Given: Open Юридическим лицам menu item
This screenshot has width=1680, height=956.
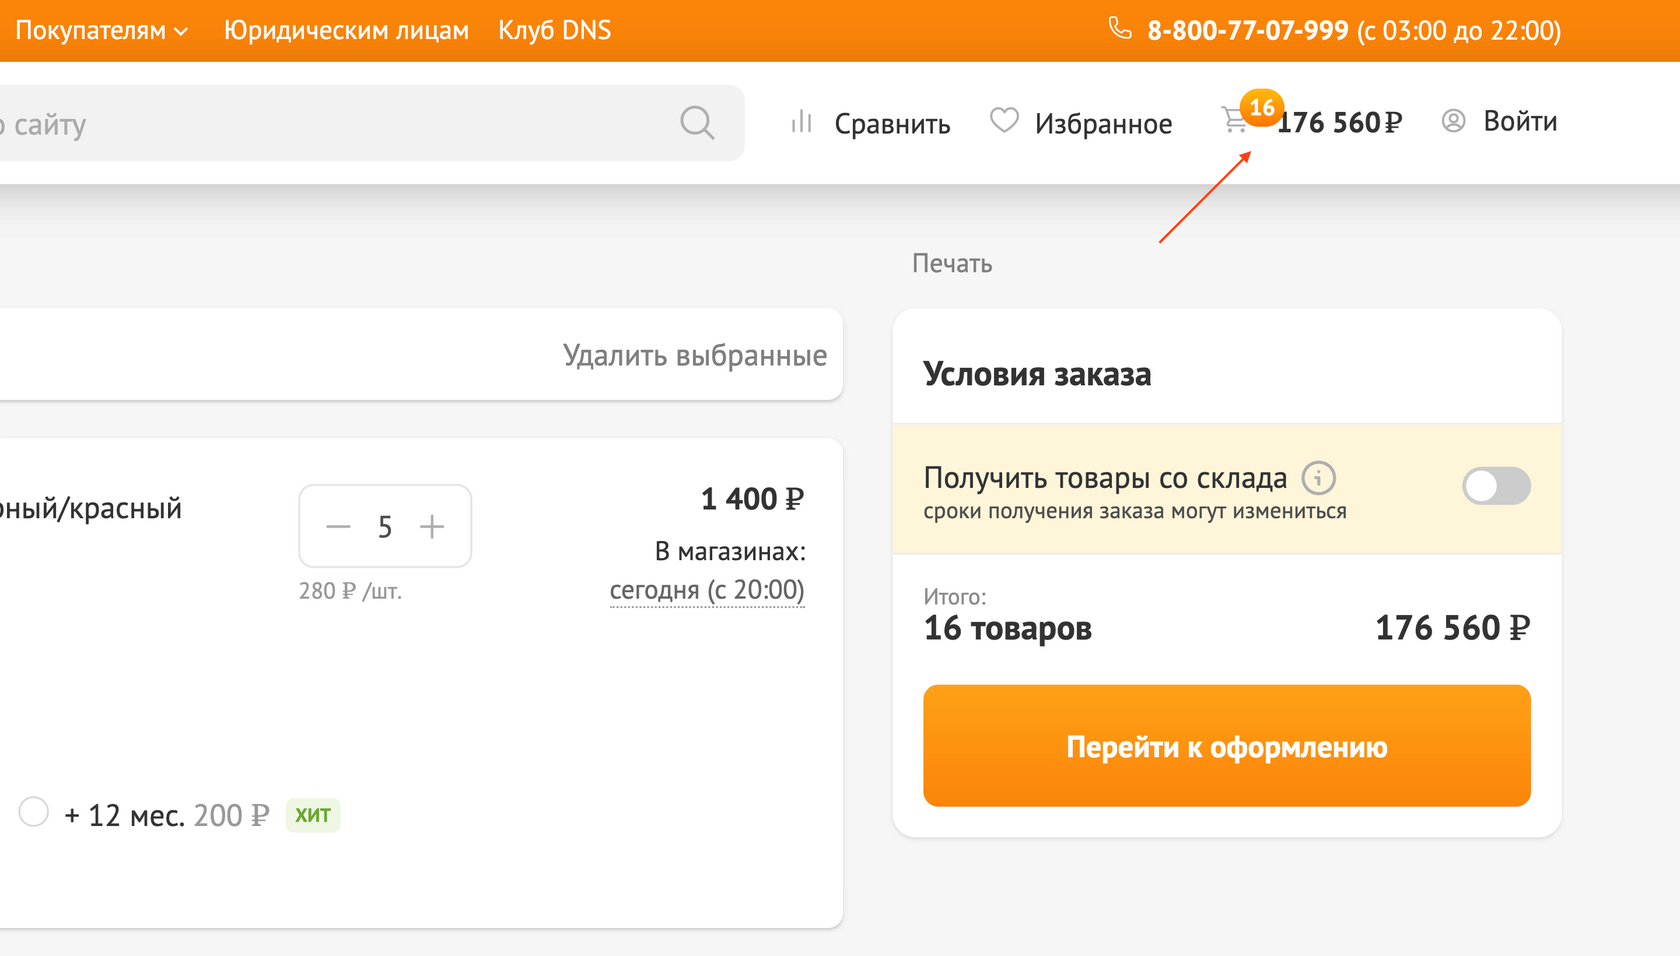Looking at the screenshot, I should (x=346, y=31).
